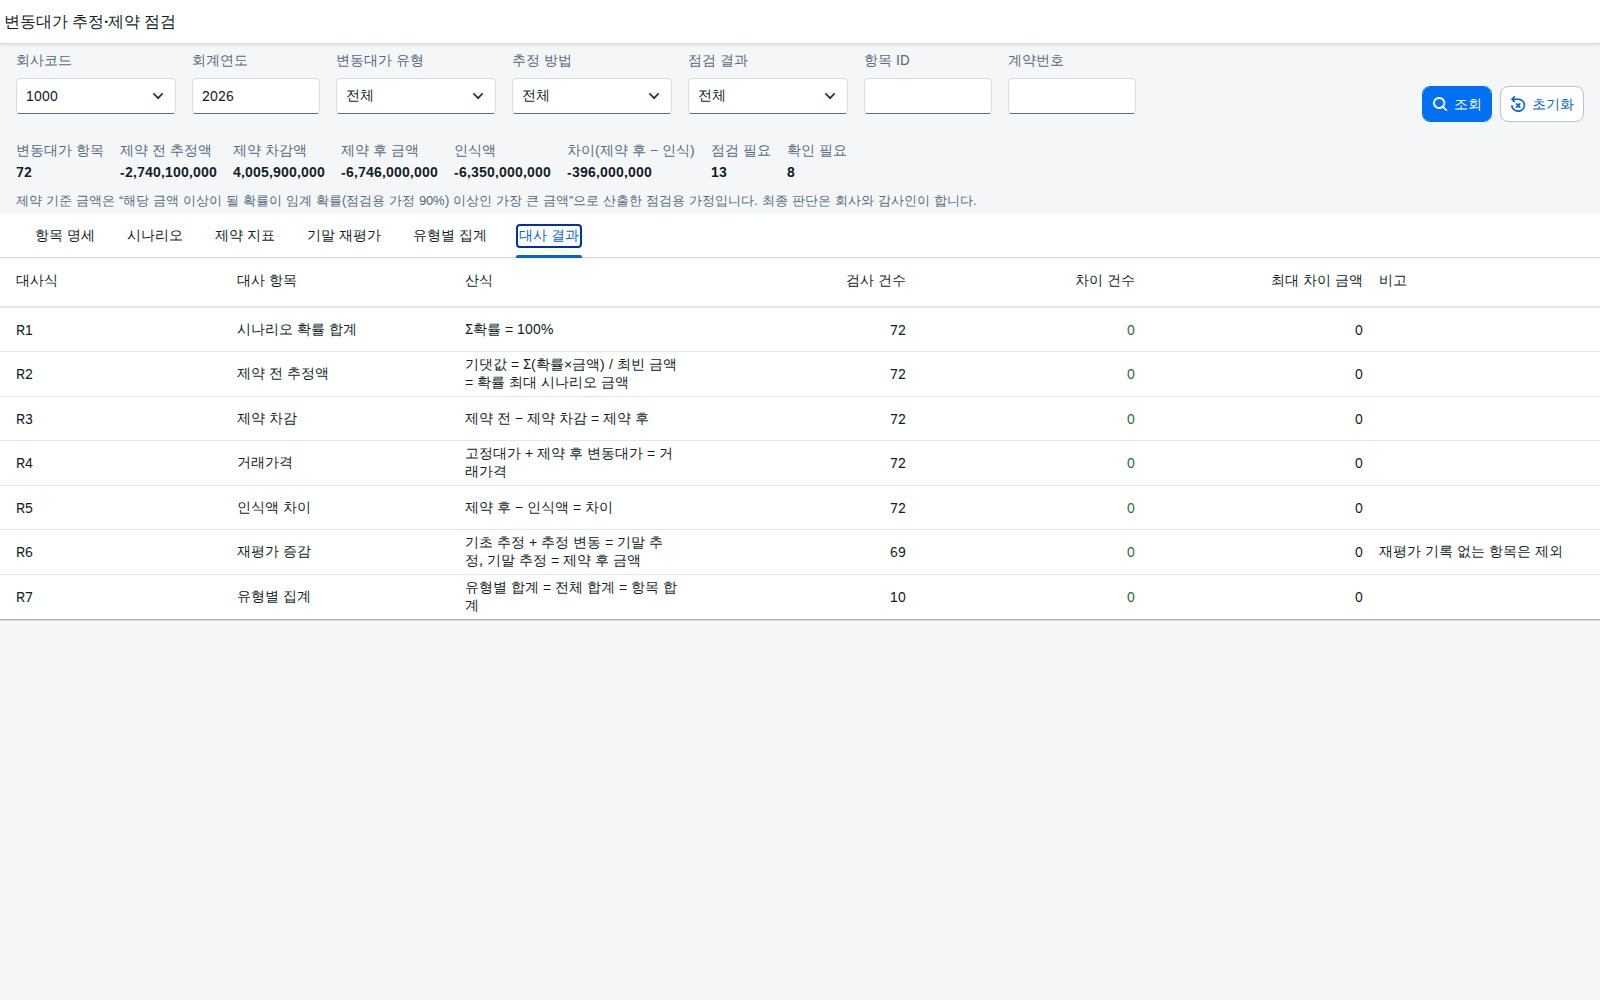Click the 차이 건수 column header
The width and height of the screenshot is (1600, 1000).
pyautogui.click(x=1105, y=281)
